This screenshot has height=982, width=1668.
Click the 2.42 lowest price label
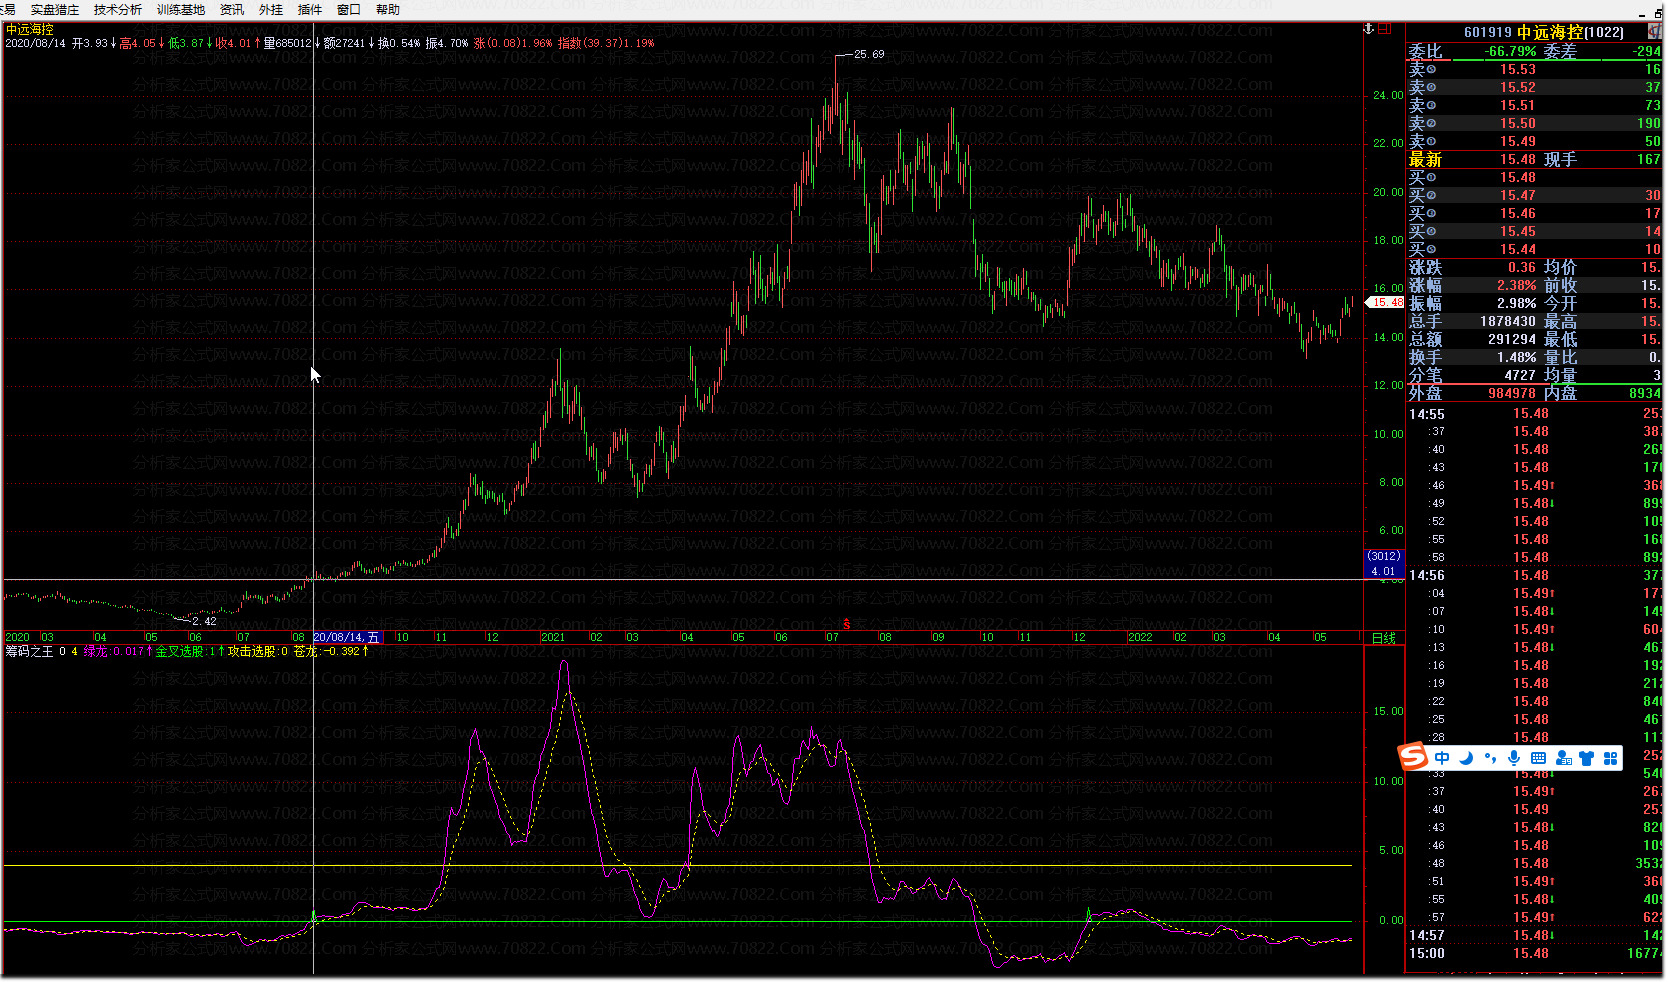[x=204, y=621]
